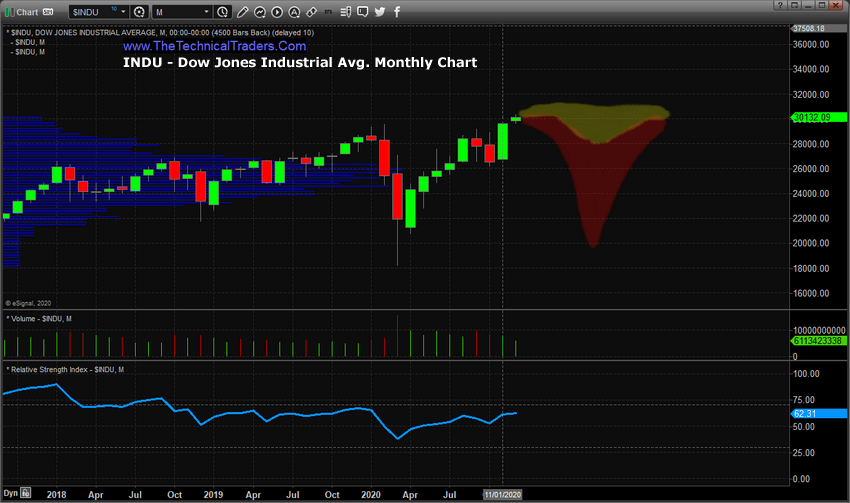Click the eSignal, 2020 copyright text
The width and height of the screenshot is (850, 503).
click(28, 303)
